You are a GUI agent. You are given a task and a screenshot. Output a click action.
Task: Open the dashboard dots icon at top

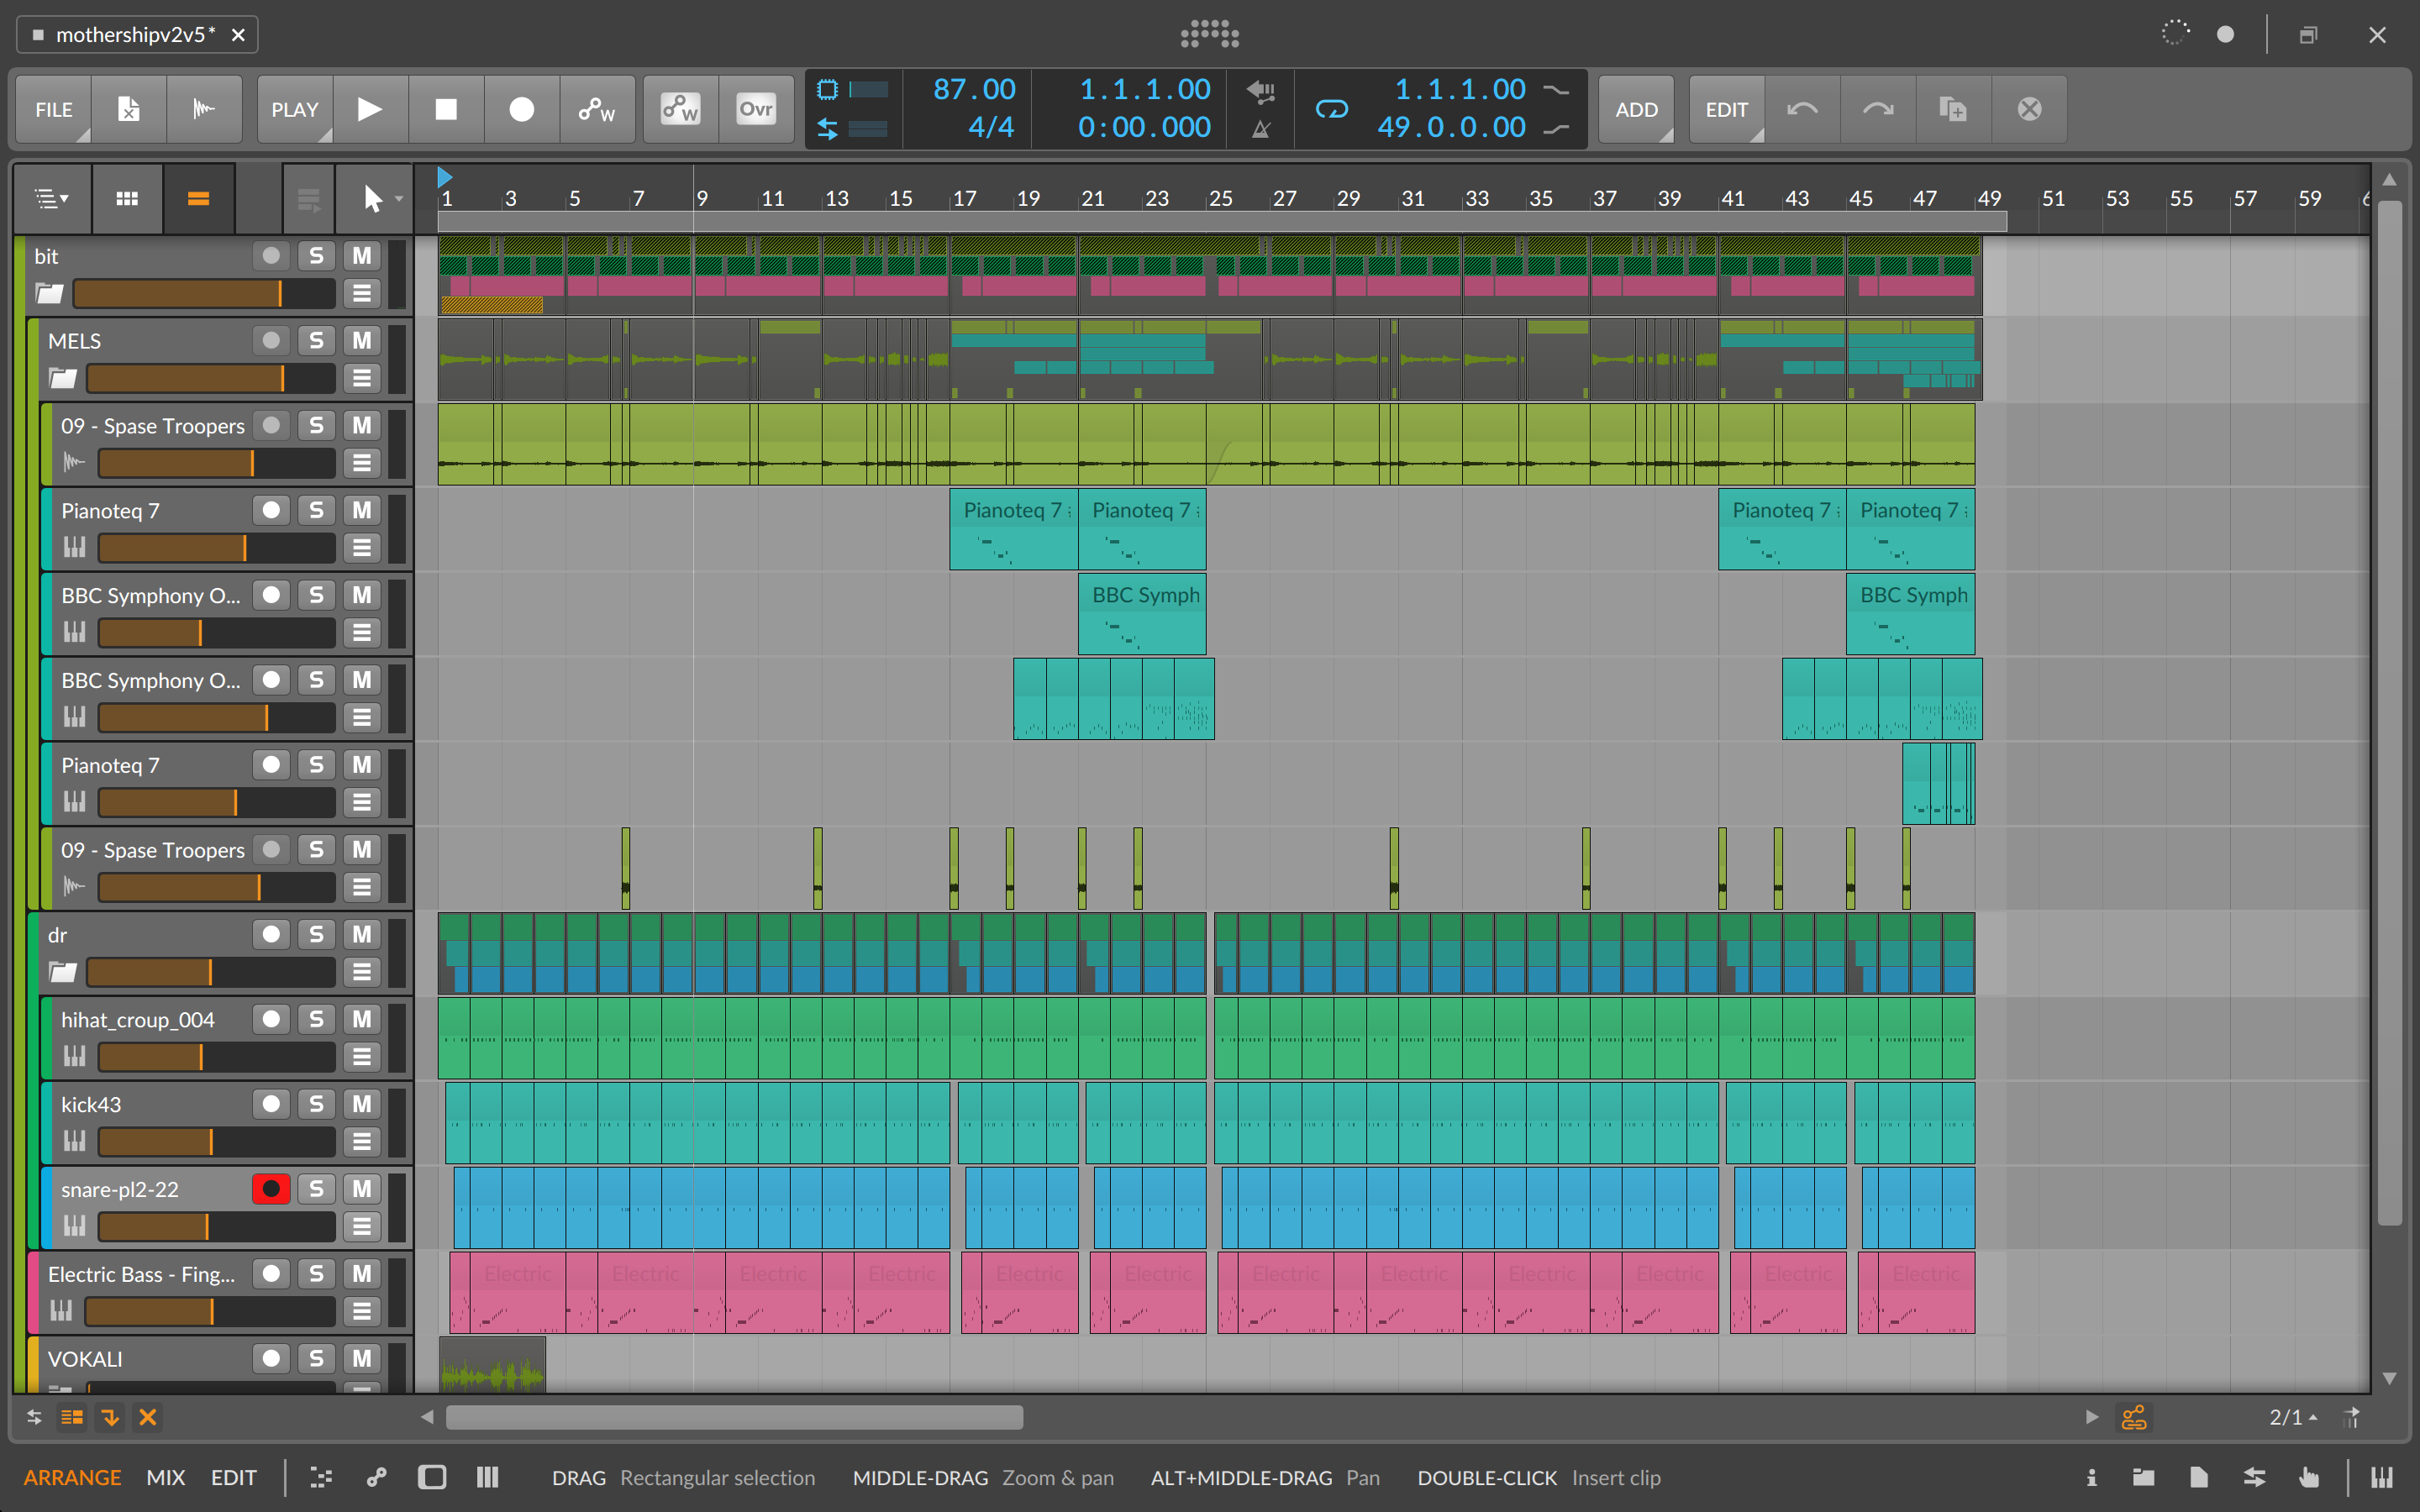(1210, 34)
